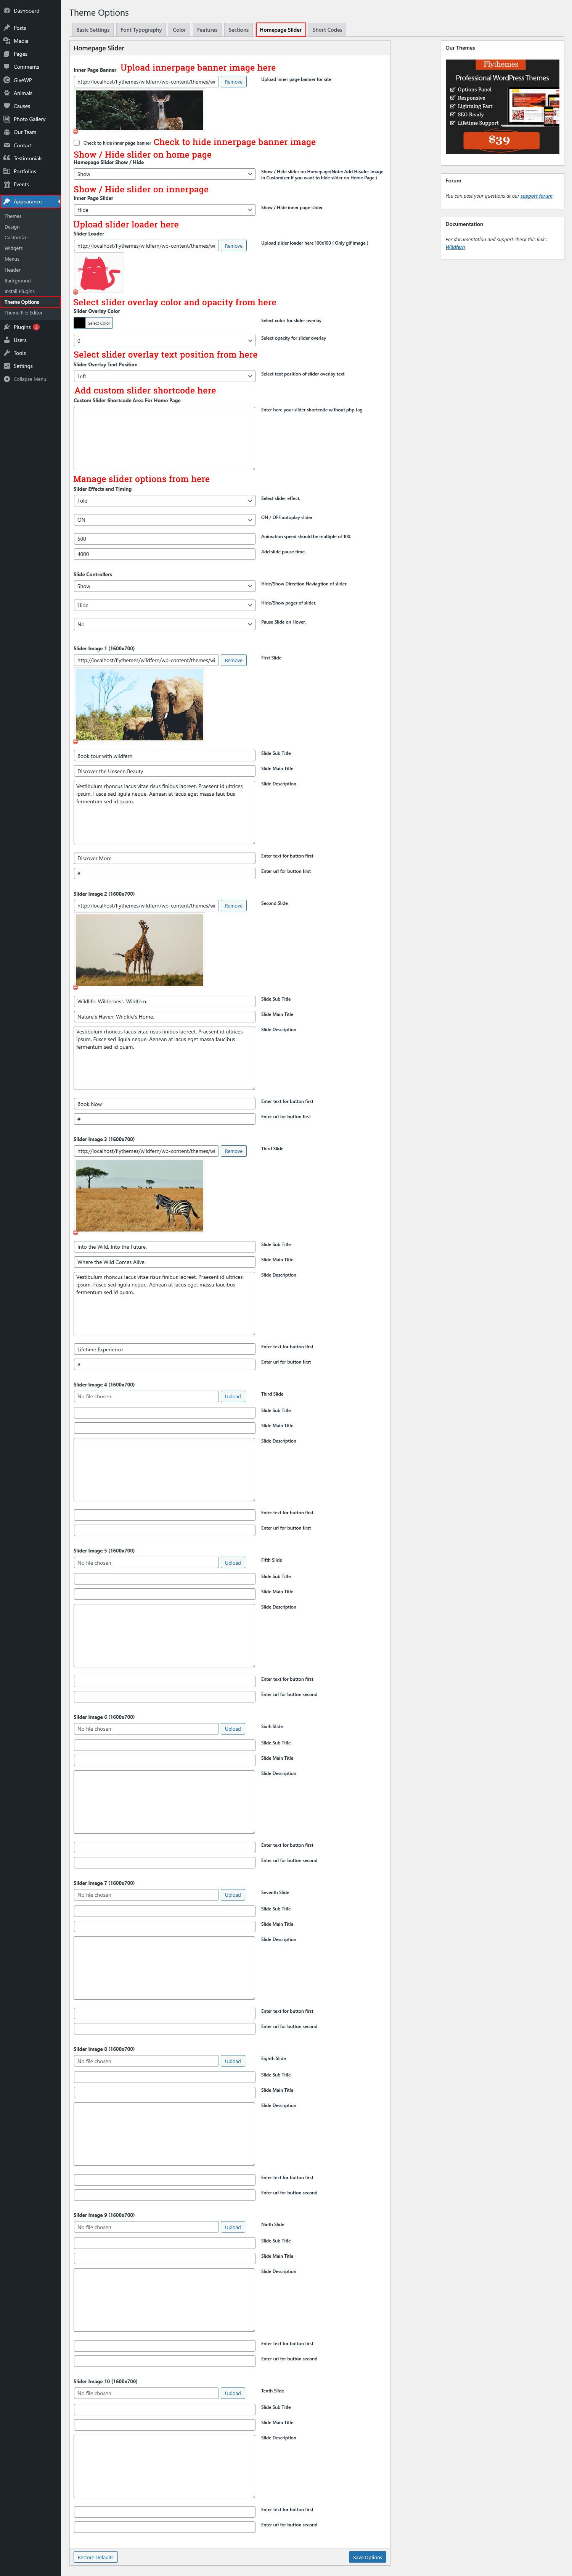Expand the Homepage Slider Show / Hide dropdown
The height and width of the screenshot is (2576, 572).
tap(164, 174)
